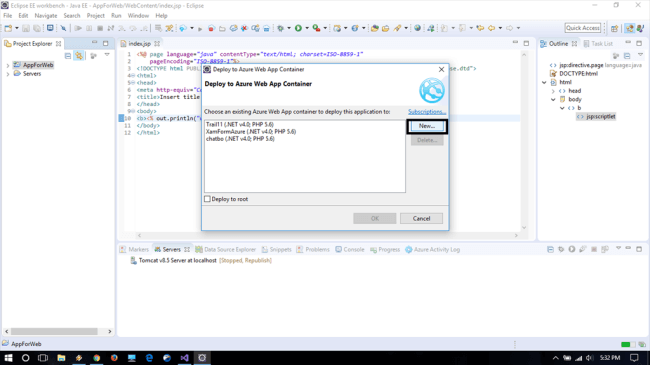Select chatbo web app container
The height and width of the screenshot is (365, 650).
coord(240,139)
